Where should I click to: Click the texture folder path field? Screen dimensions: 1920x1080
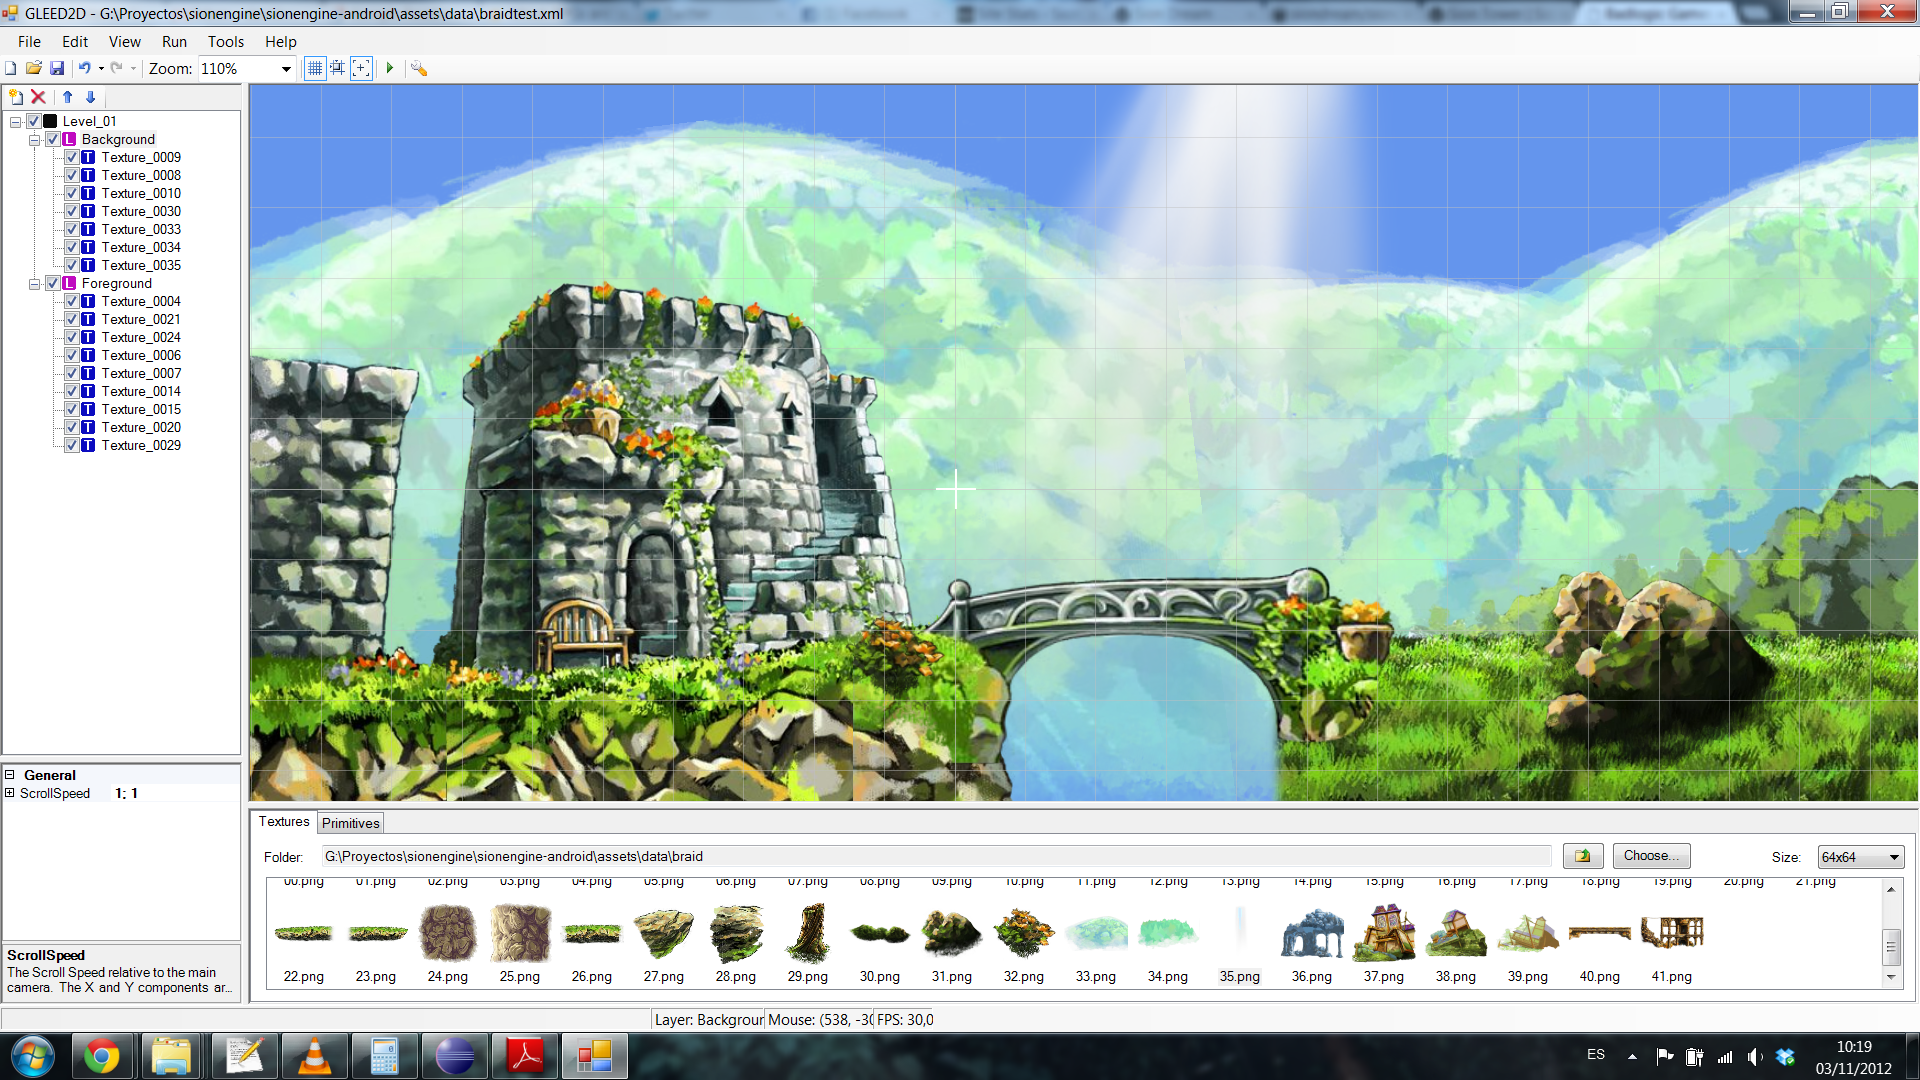point(936,856)
